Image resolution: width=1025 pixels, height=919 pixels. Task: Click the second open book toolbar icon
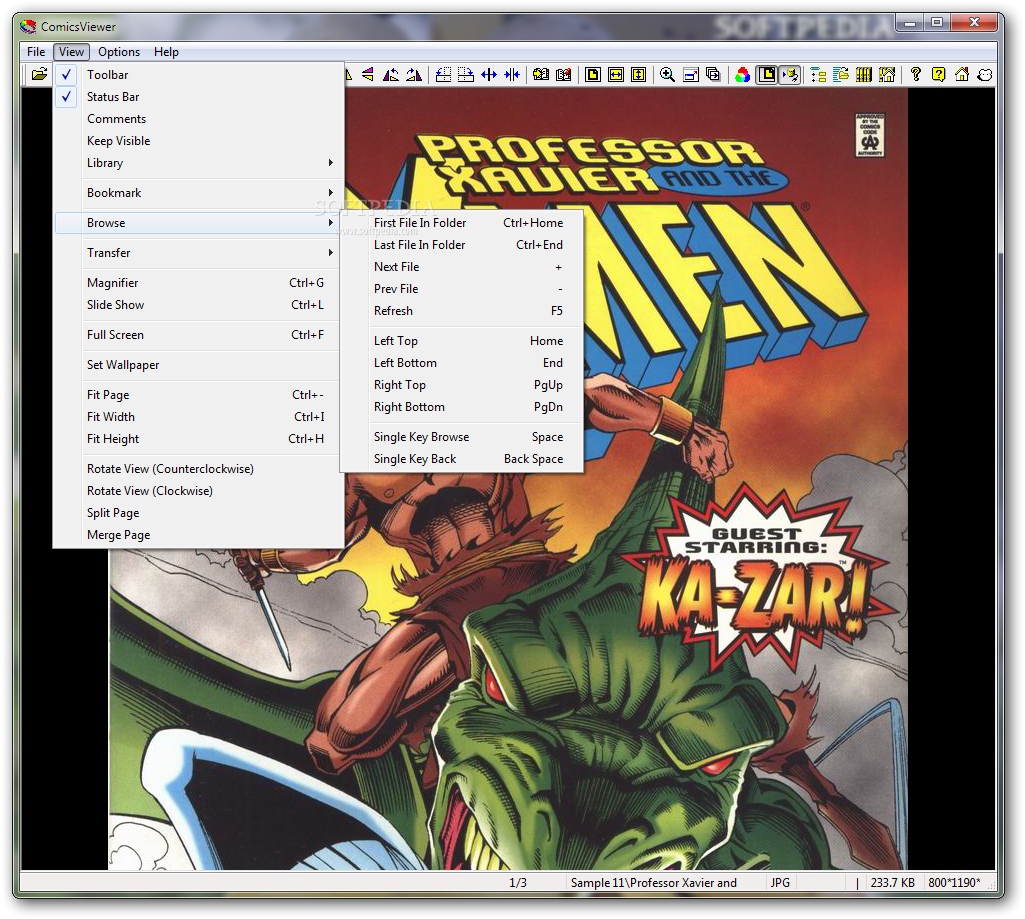coord(563,75)
